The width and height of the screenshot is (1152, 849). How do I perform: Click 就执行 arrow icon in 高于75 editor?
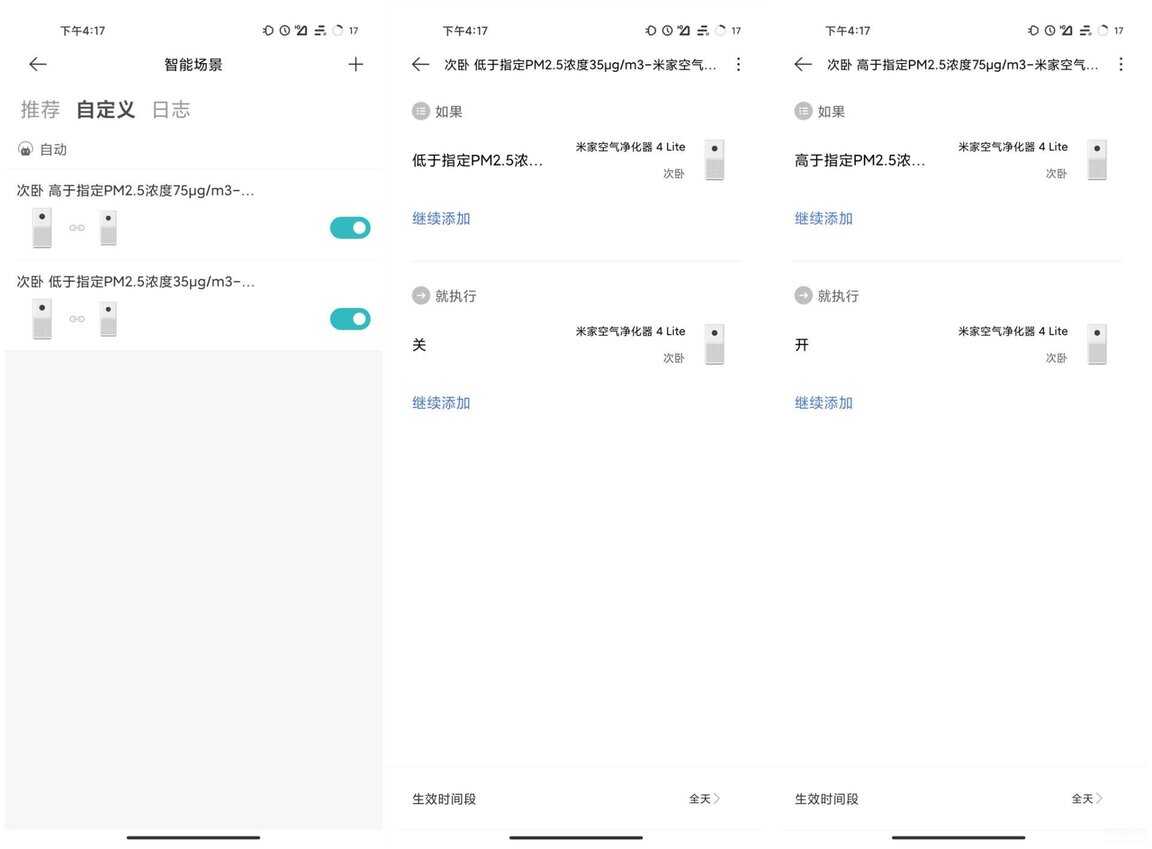tap(803, 295)
